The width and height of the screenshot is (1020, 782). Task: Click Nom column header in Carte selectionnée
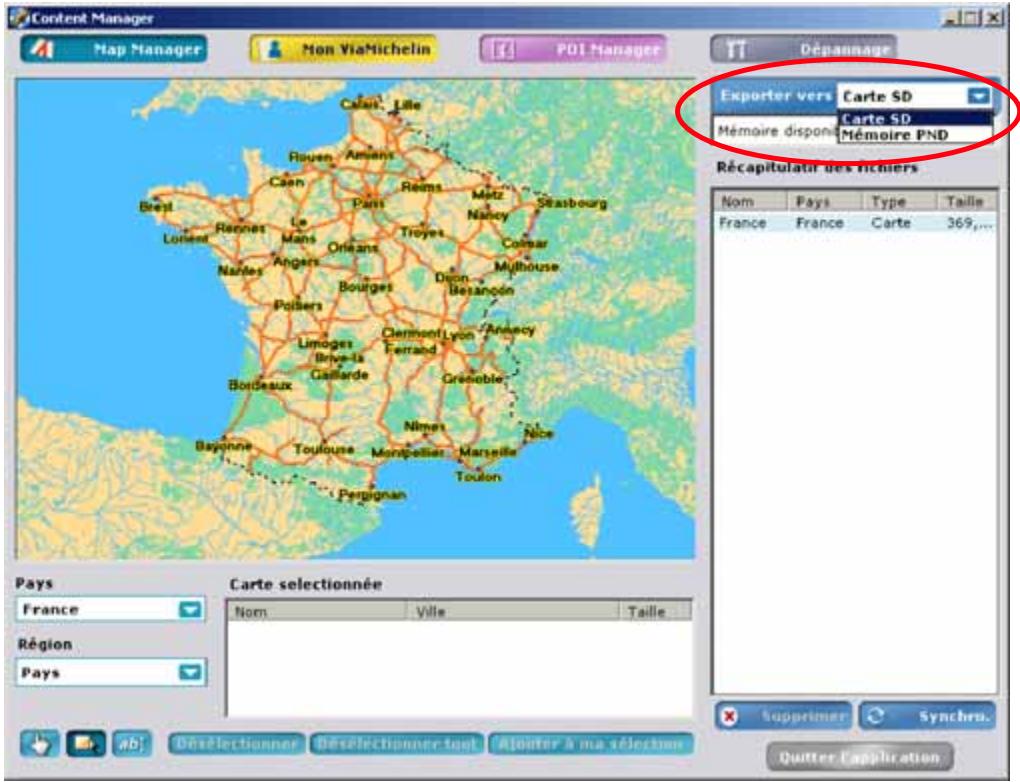click(x=317, y=612)
